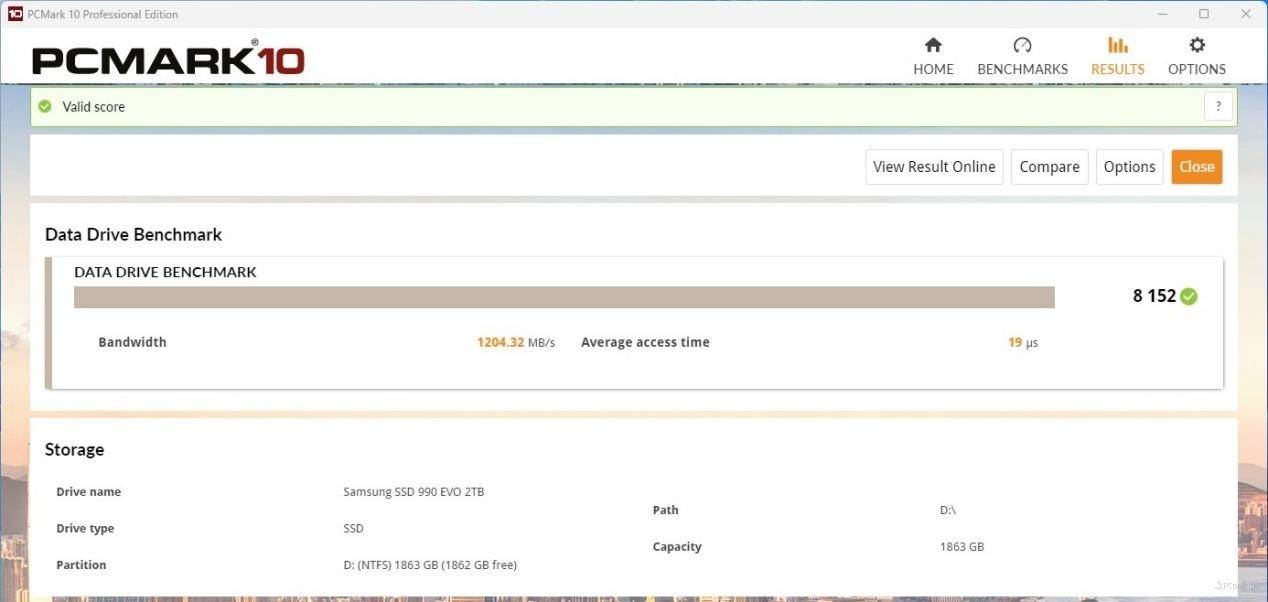Click the PCMARK10 logo
Image resolution: width=1268 pixels, height=602 pixels.
(x=168, y=59)
